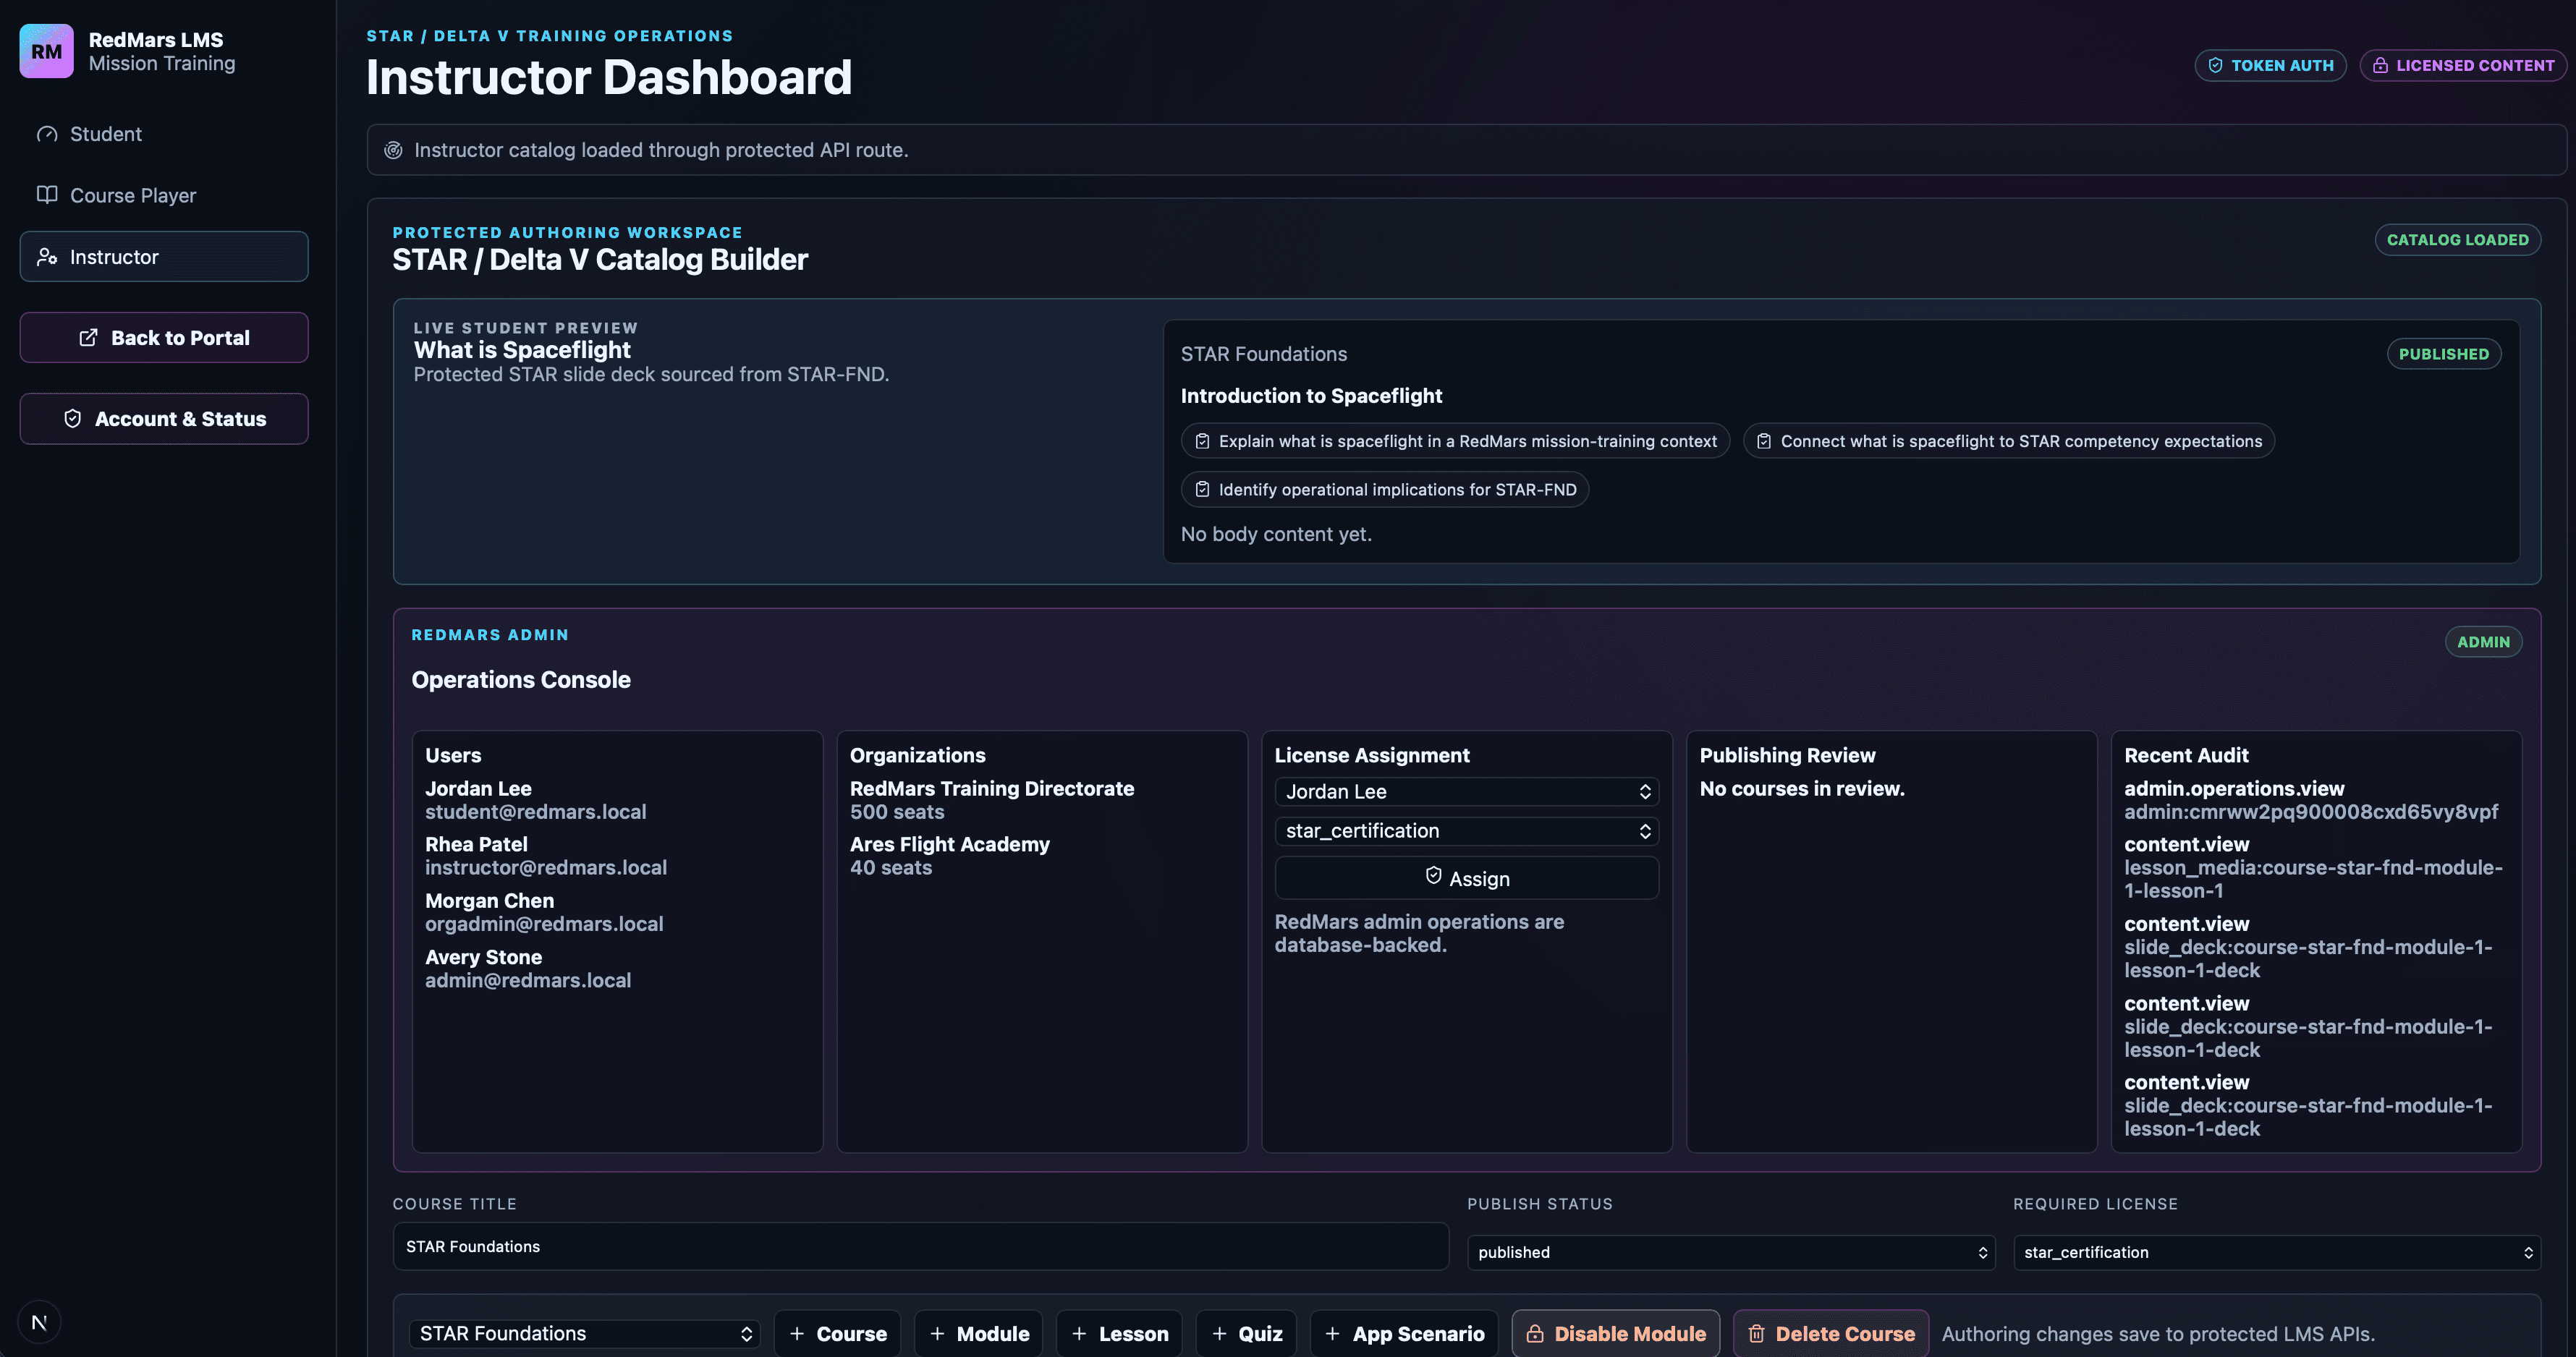Select the Instructor sidebar item
The width and height of the screenshot is (2576, 1357).
[x=164, y=257]
